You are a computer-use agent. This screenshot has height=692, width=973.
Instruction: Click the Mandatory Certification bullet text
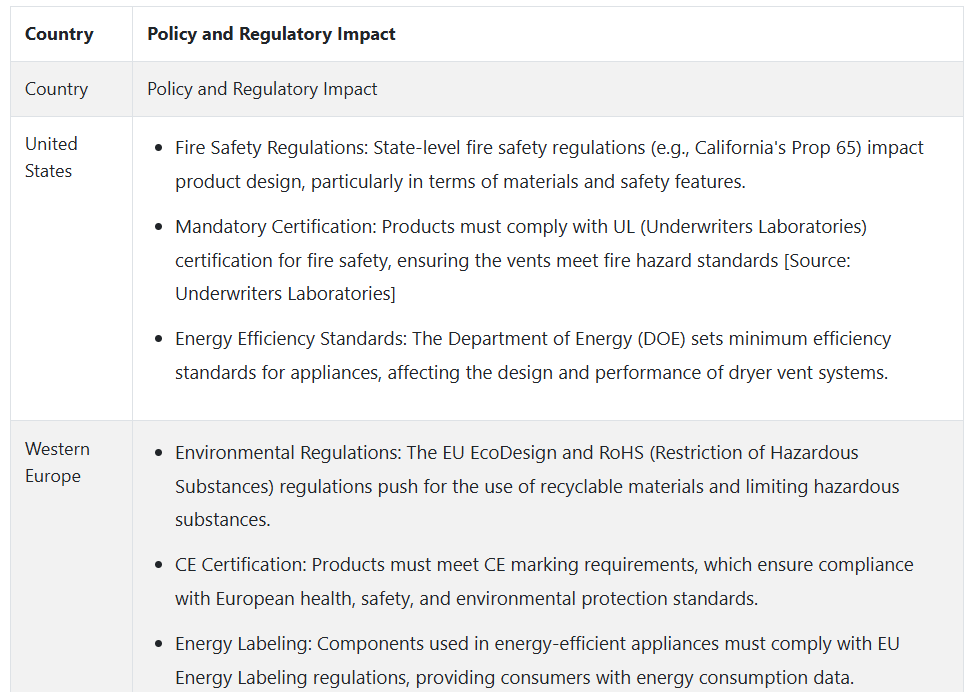(x=521, y=260)
